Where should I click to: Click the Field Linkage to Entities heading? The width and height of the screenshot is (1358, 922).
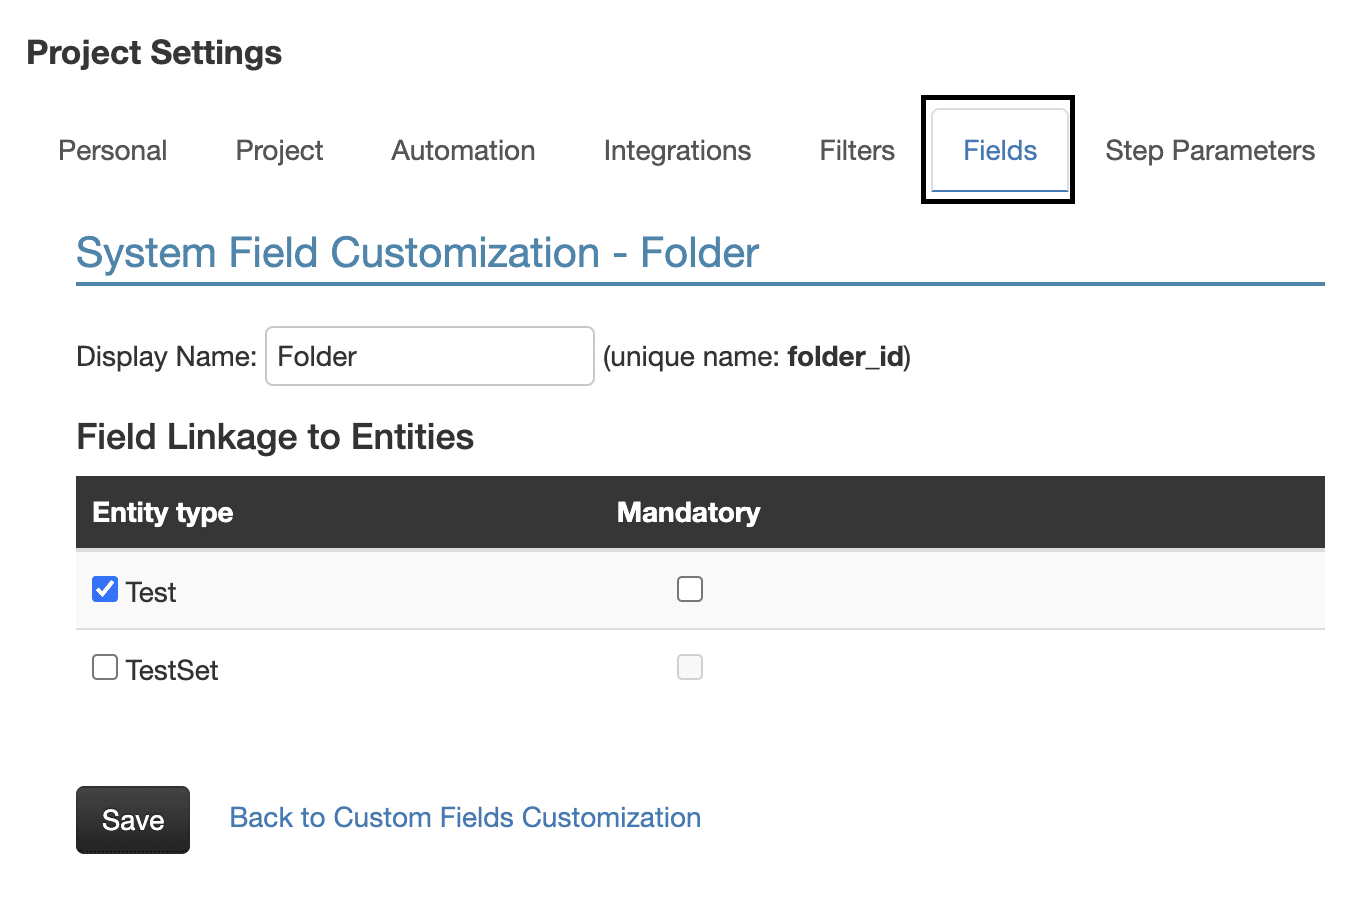275,437
